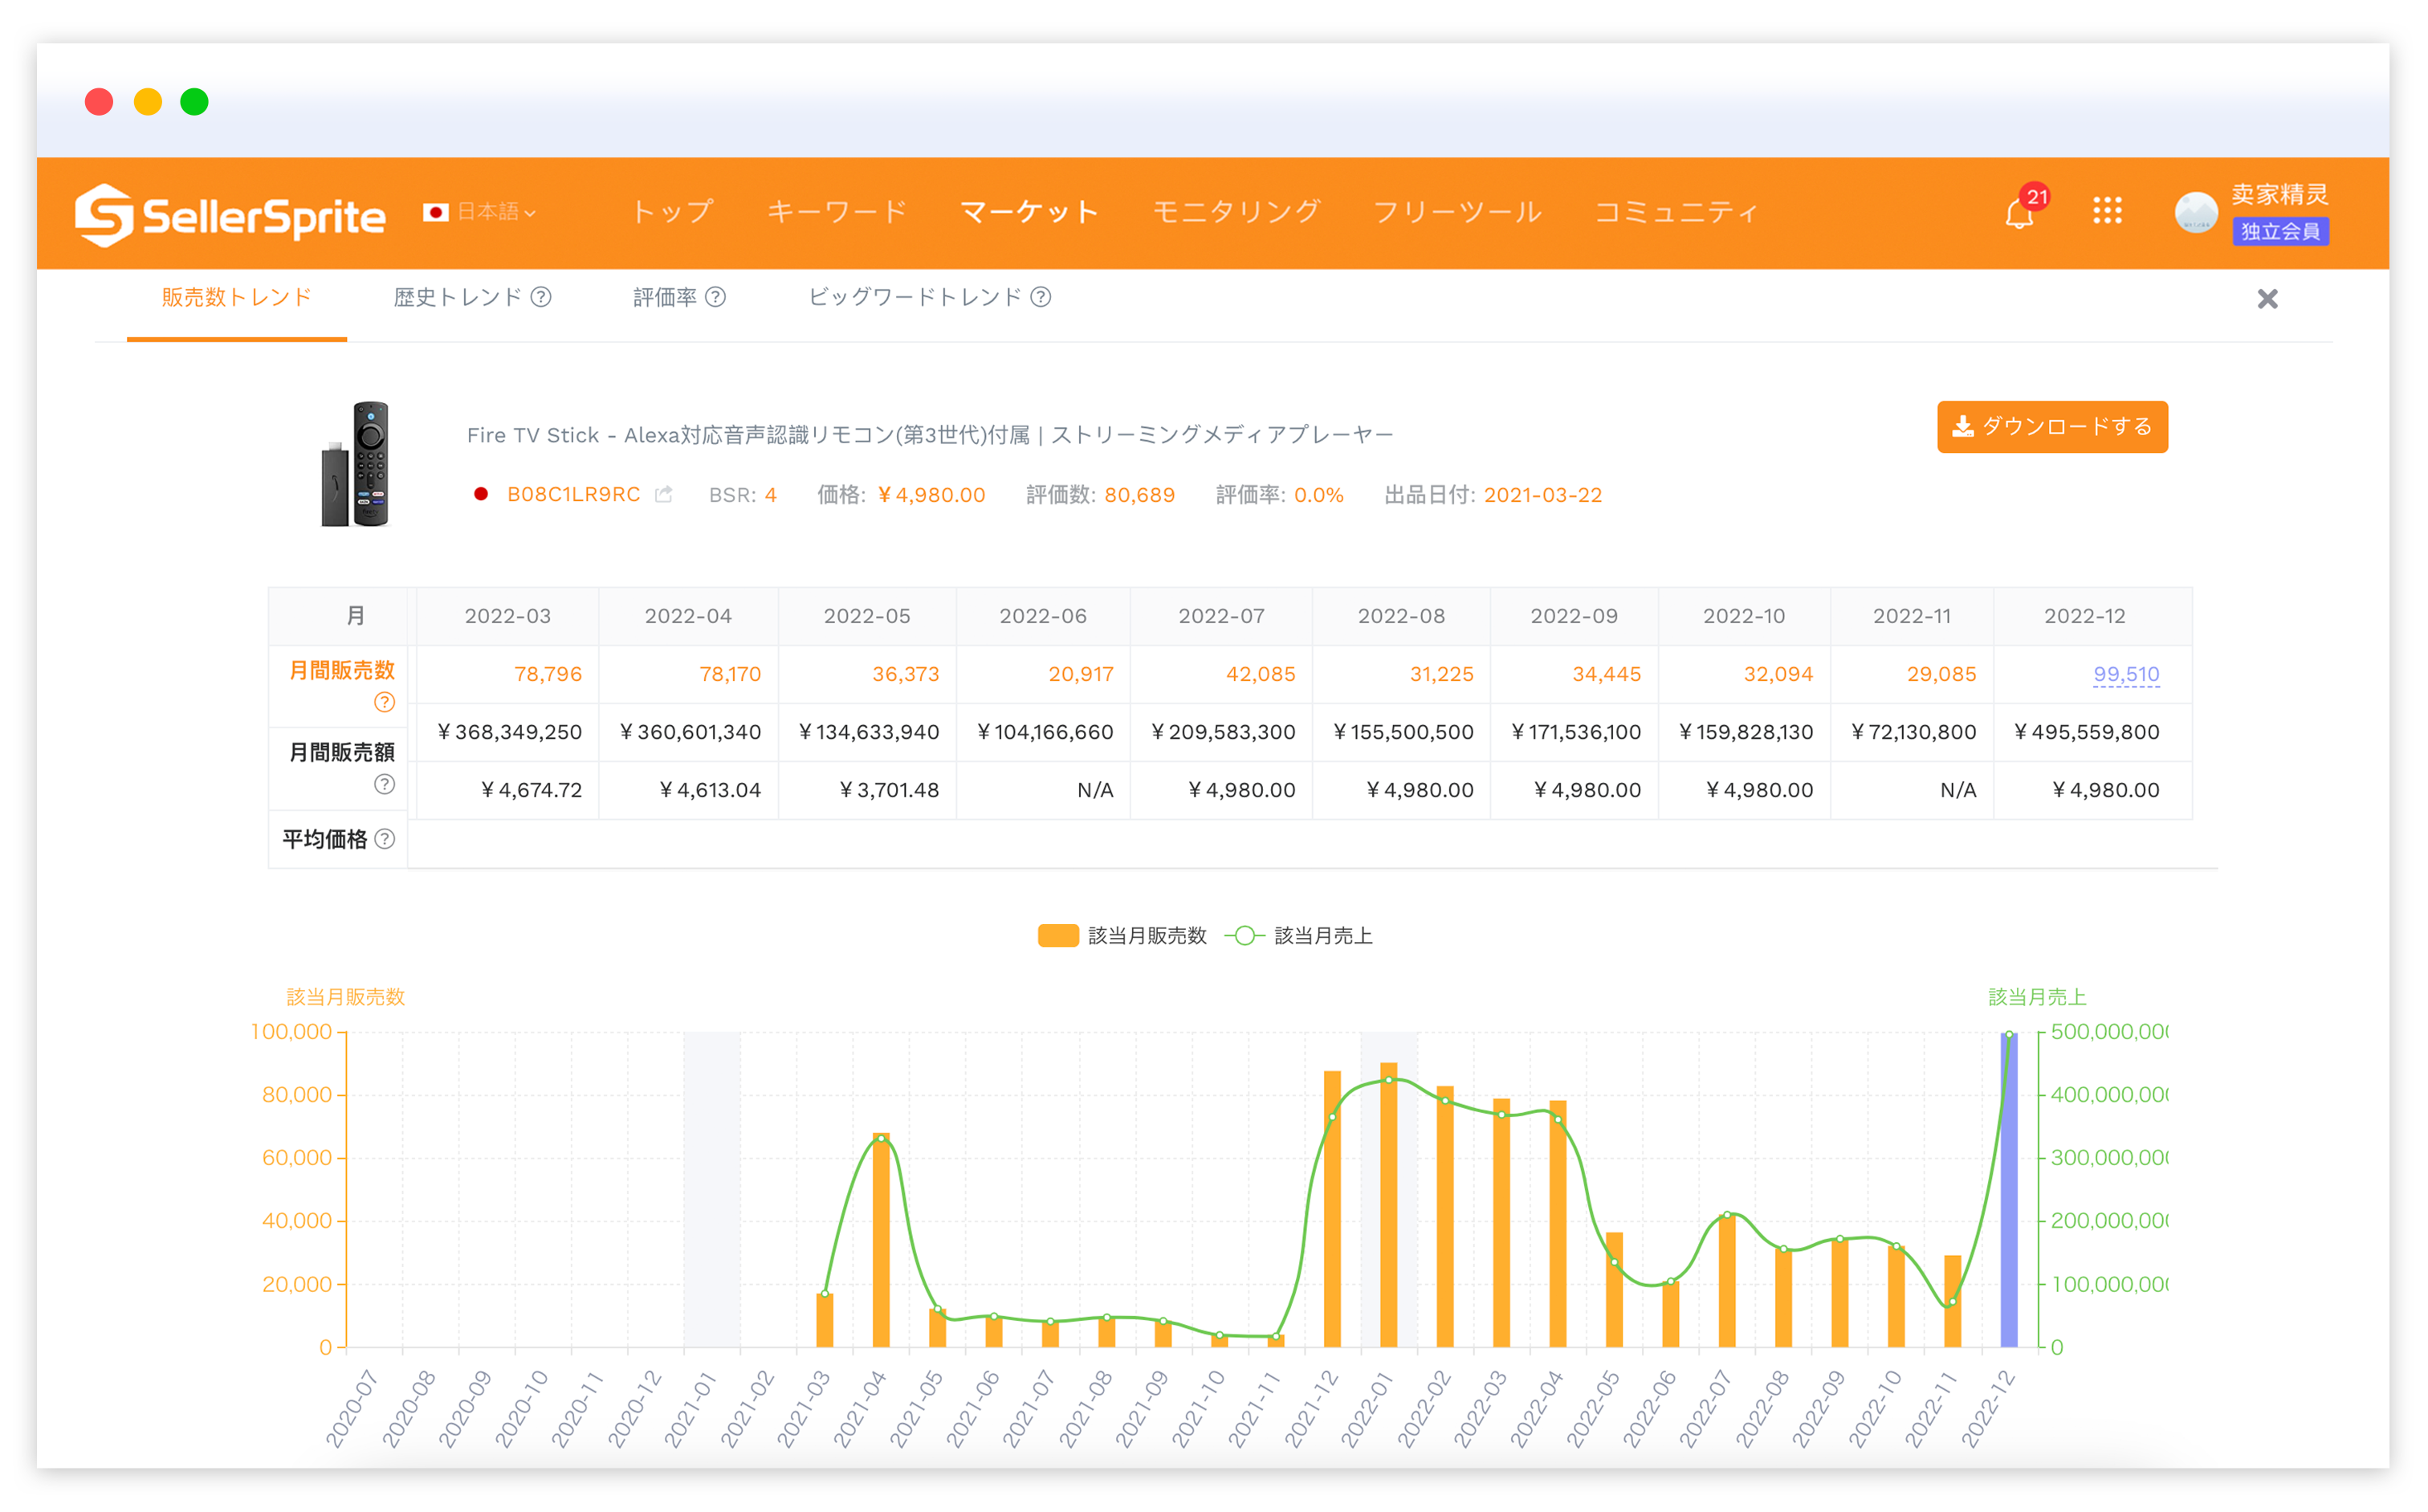Open フリーツール navigation menu
This screenshot has height=1512, width=2428.
point(1457,212)
